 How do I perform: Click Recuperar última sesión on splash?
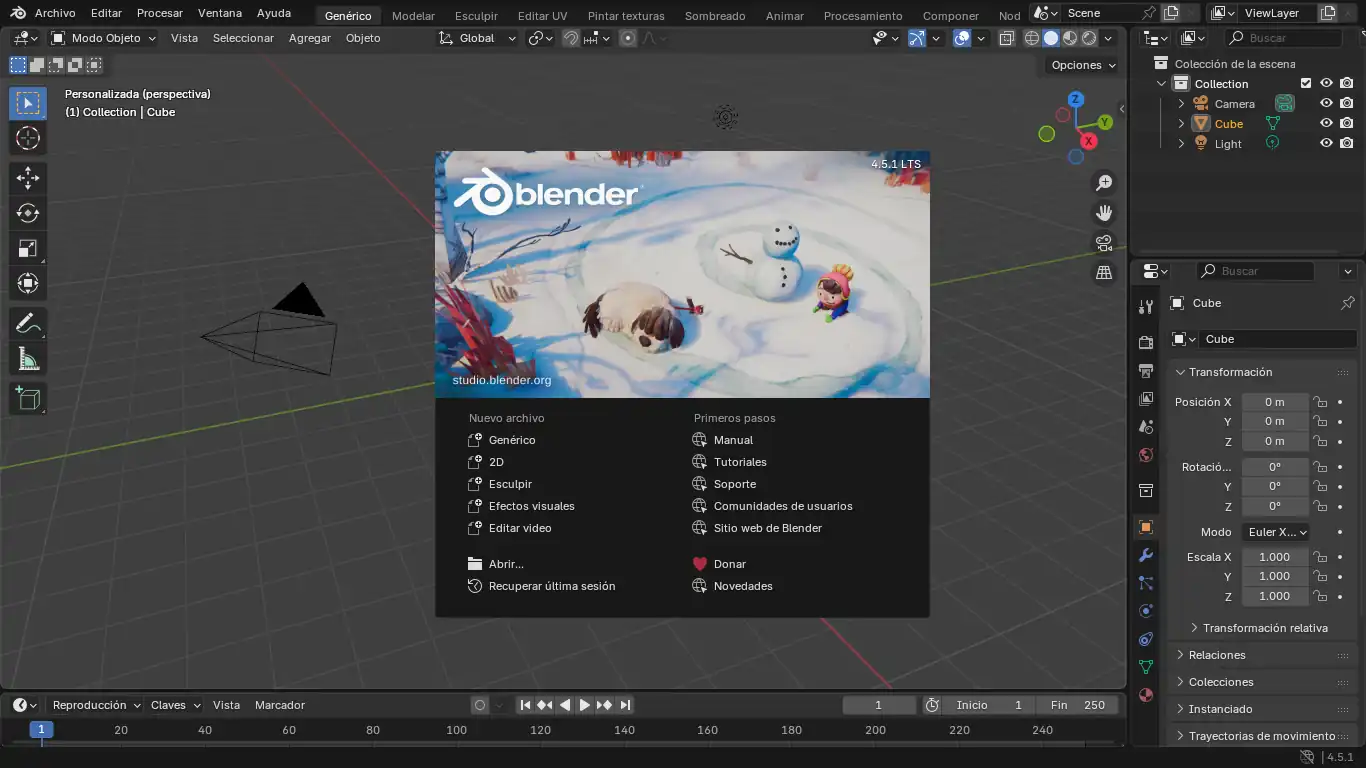[x=551, y=586]
